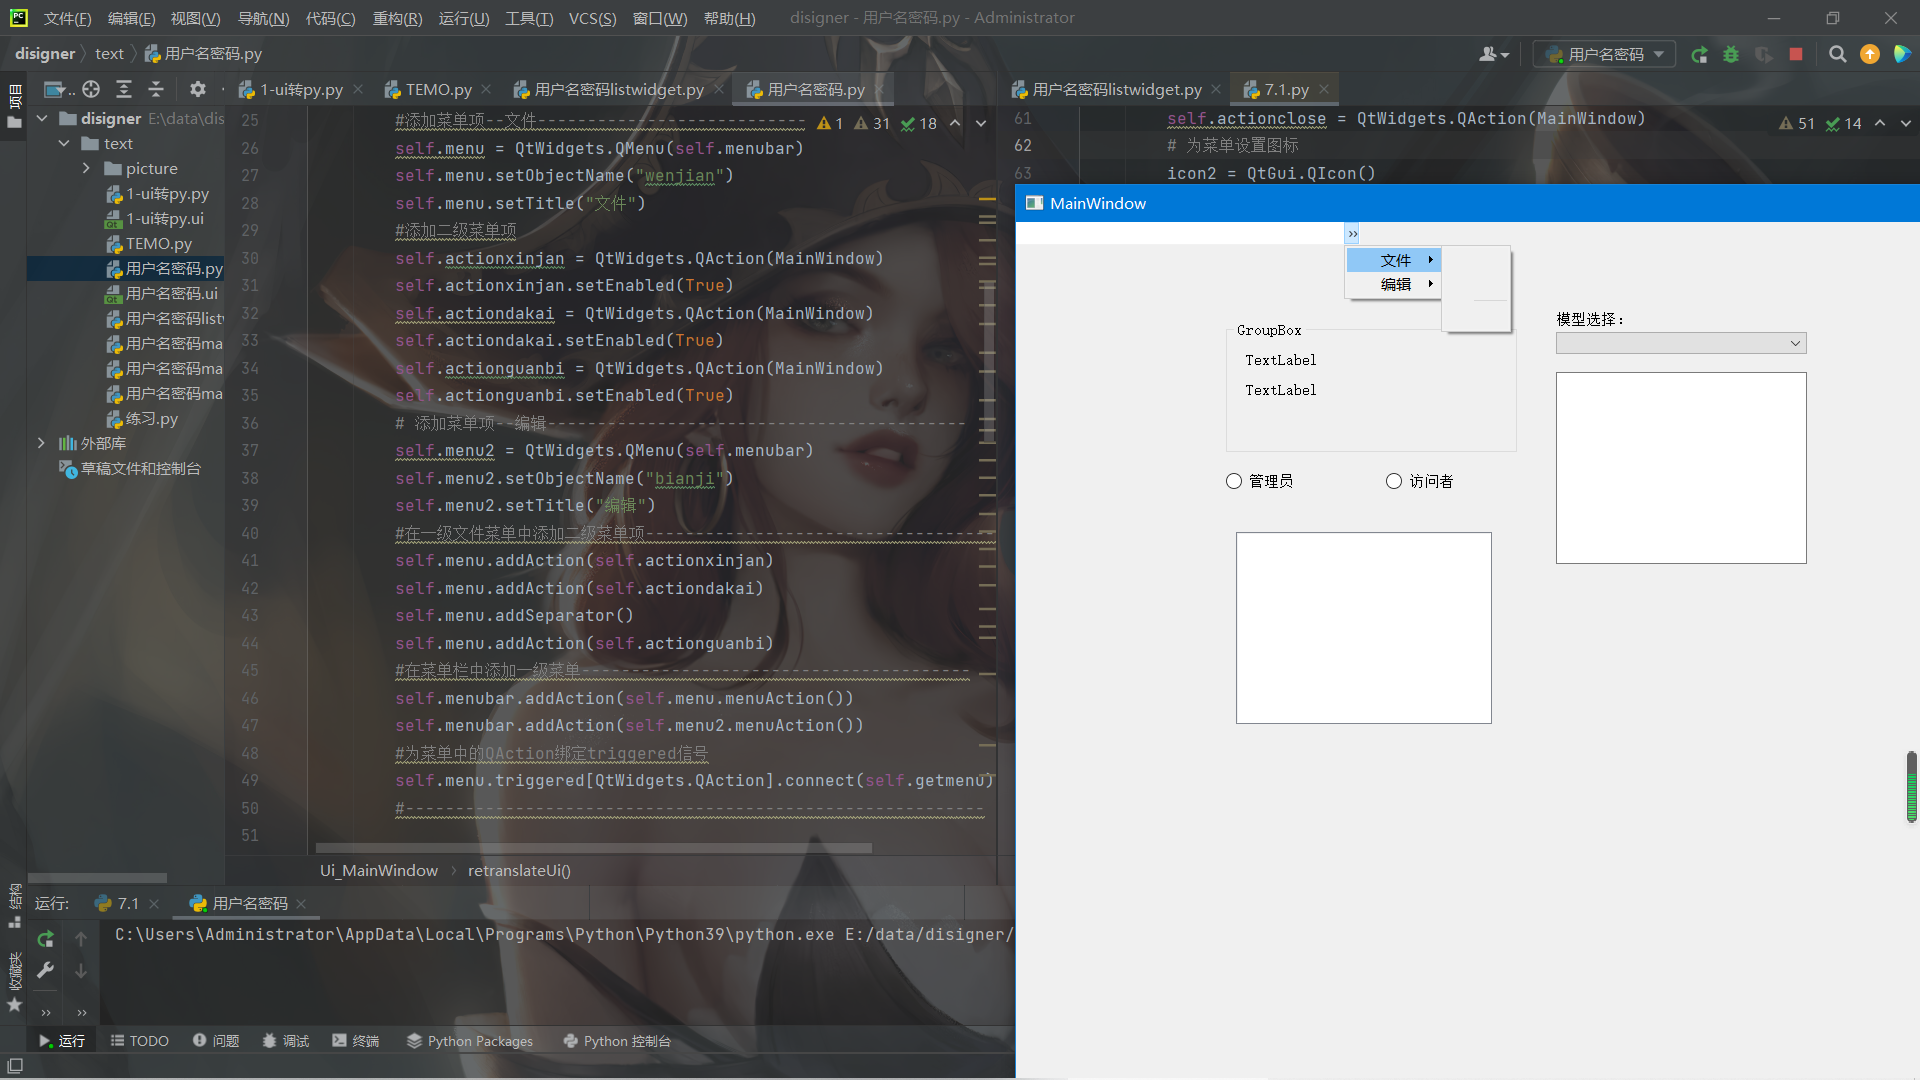Open the Project tool window folder icon
Image resolution: width=1920 pixels, height=1080 pixels.
click(14, 122)
